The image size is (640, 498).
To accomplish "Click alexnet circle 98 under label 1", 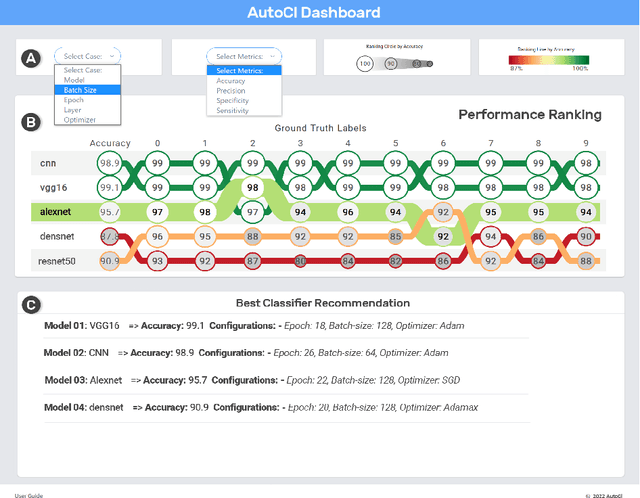I will (205, 212).
